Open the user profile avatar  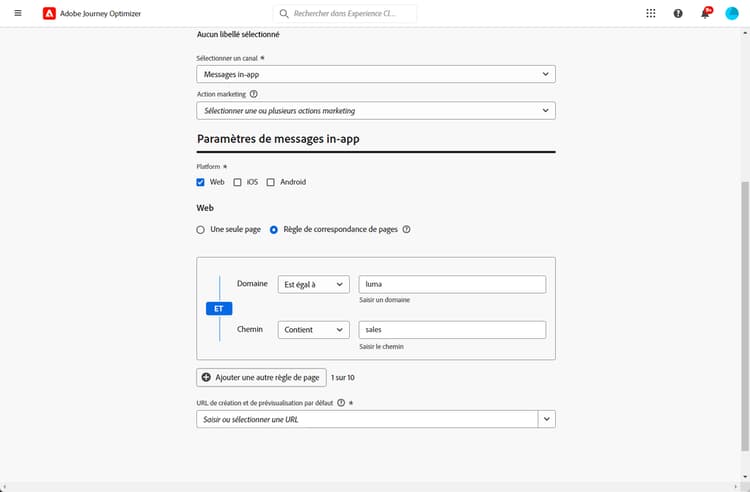pos(731,14)
